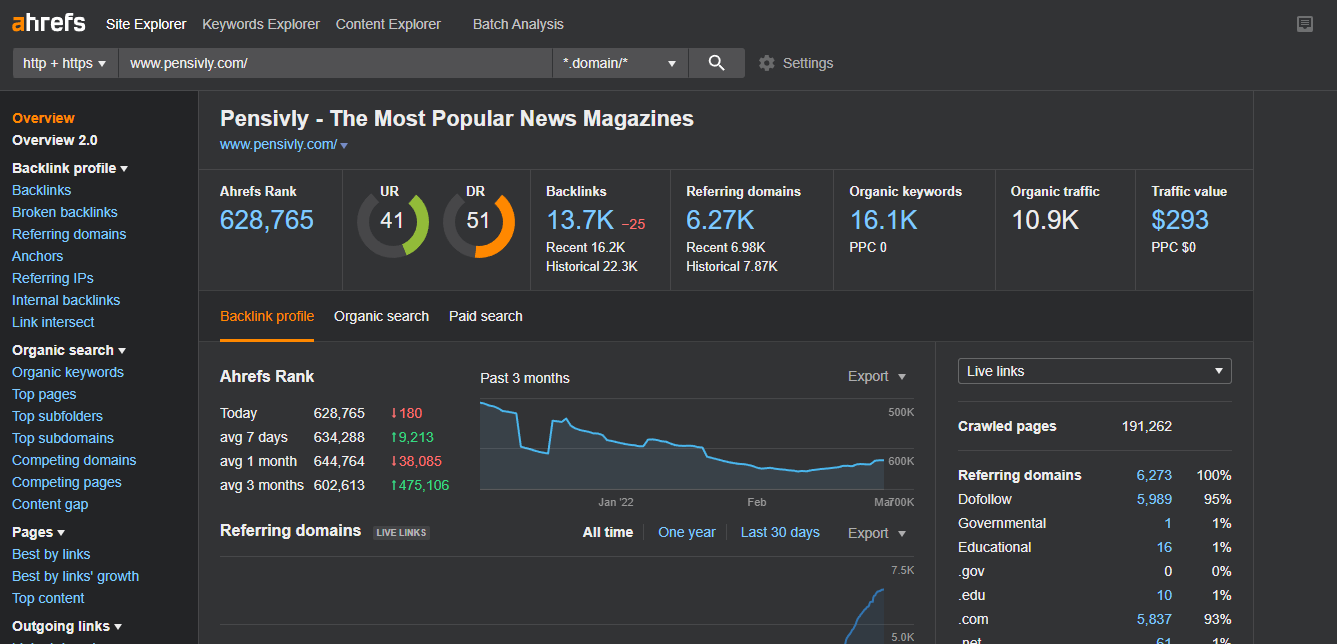This screenshot has height=644, width=1337.
Task: Click the URL input field
Action: click(x=335, y=63)
